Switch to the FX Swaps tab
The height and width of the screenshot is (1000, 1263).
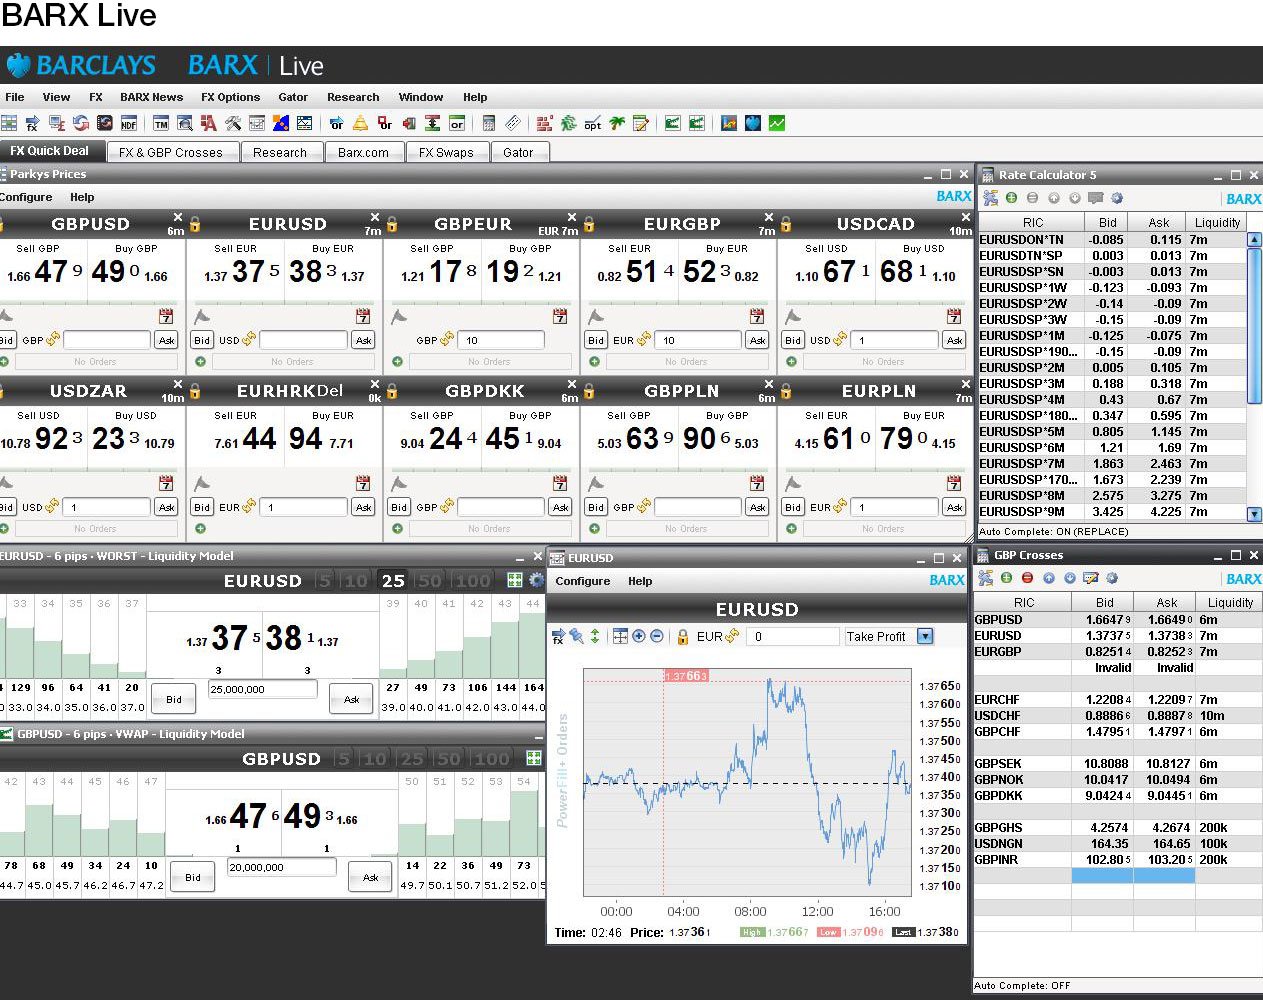click(446, 152)
